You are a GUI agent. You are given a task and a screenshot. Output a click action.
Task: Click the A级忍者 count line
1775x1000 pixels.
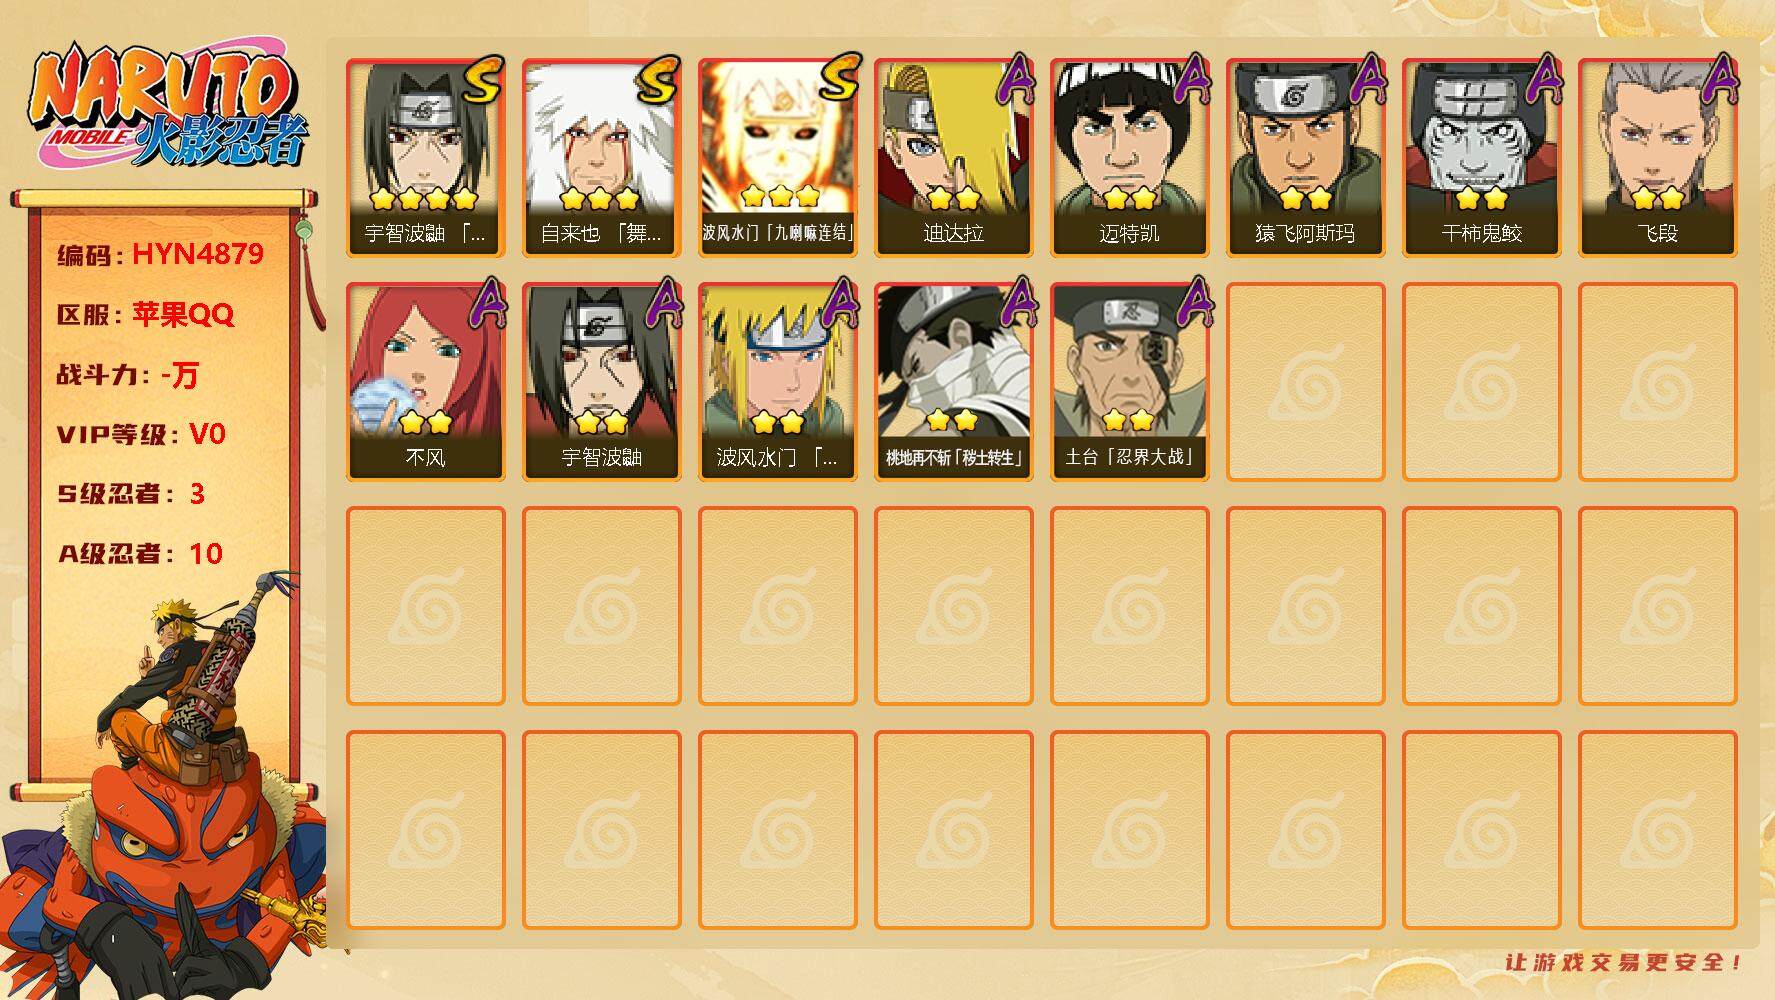coord(140,553)
